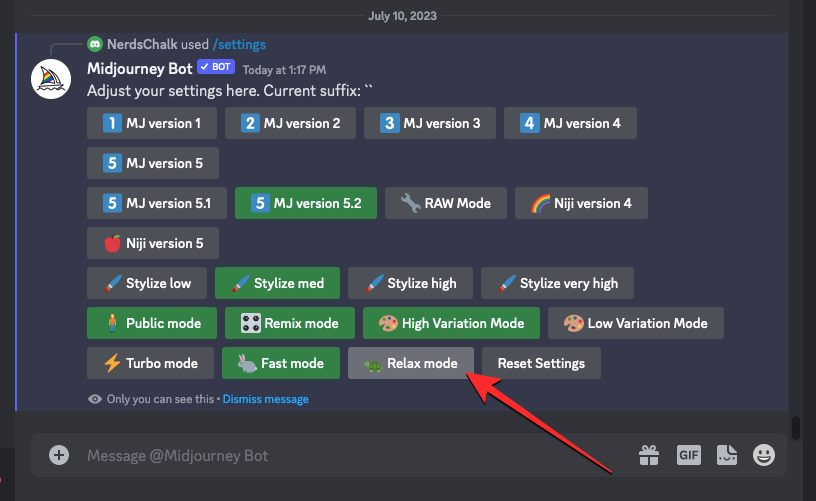Toggle Public mode
Image resolution: width=816 pixels, height=501 pixels.
point(152,323)
